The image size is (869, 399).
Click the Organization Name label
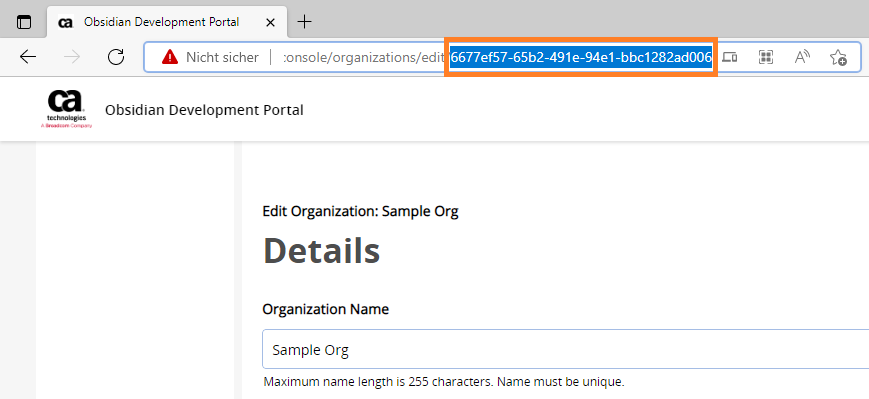click(326, 309)
